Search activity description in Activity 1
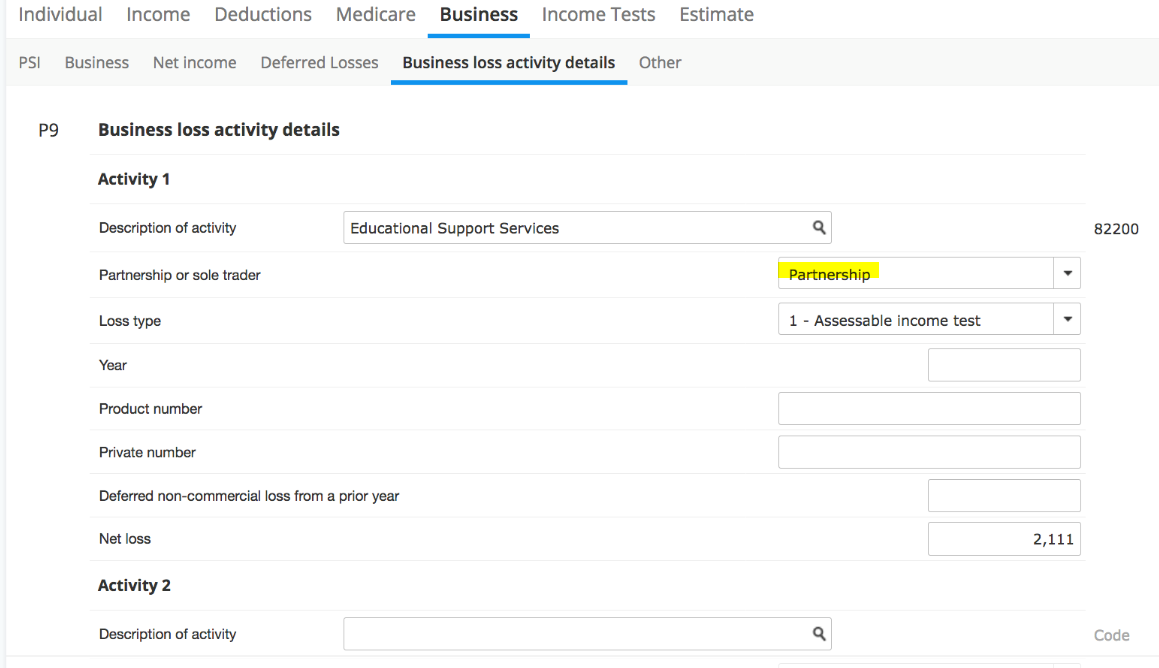The width and height of the screenshot is (1159, 668). (819, 228)
